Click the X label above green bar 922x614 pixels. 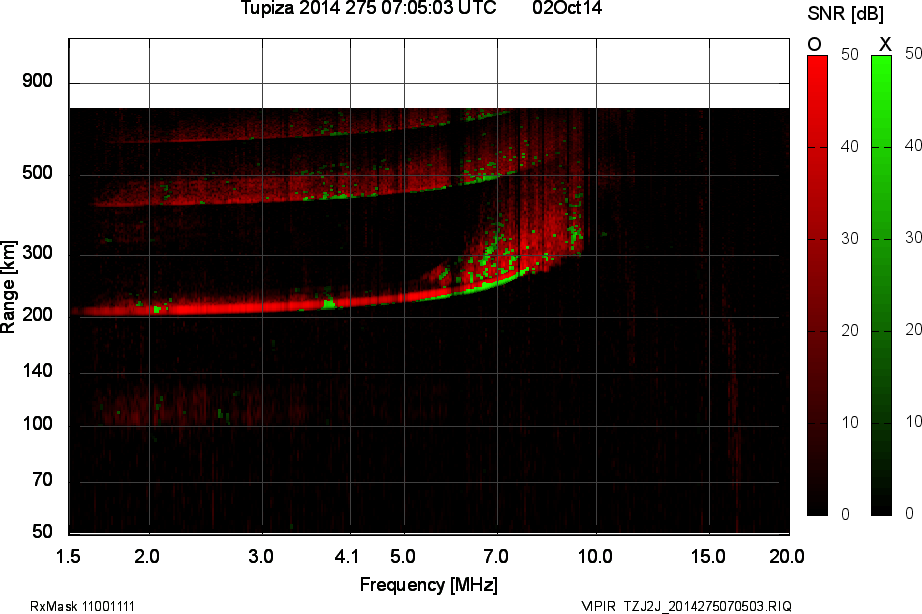(884, 44)
